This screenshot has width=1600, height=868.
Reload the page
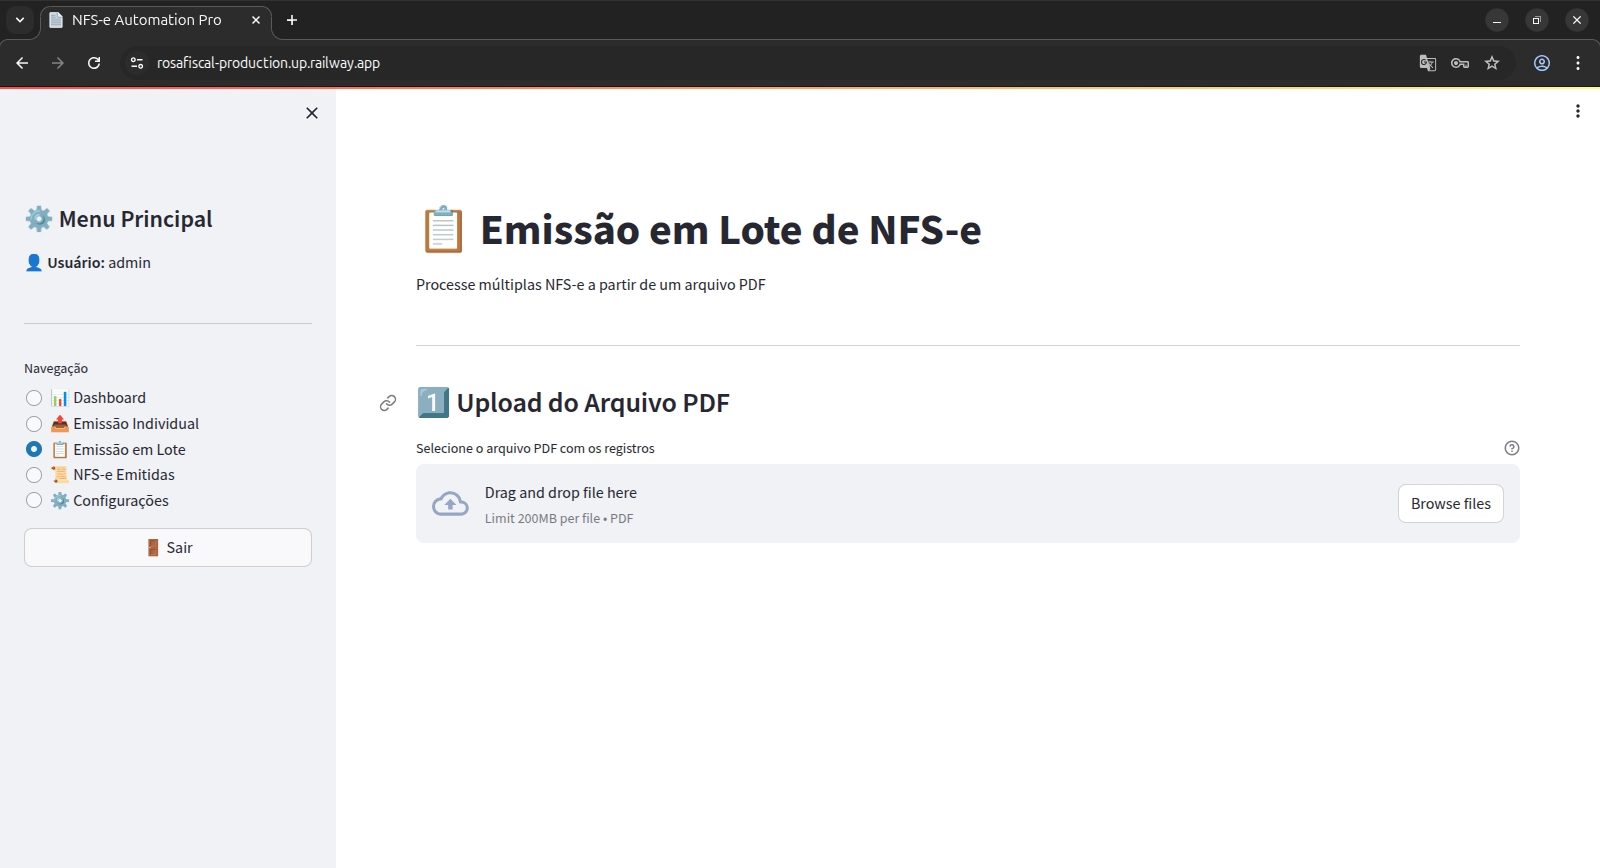(x=94, y=63)
